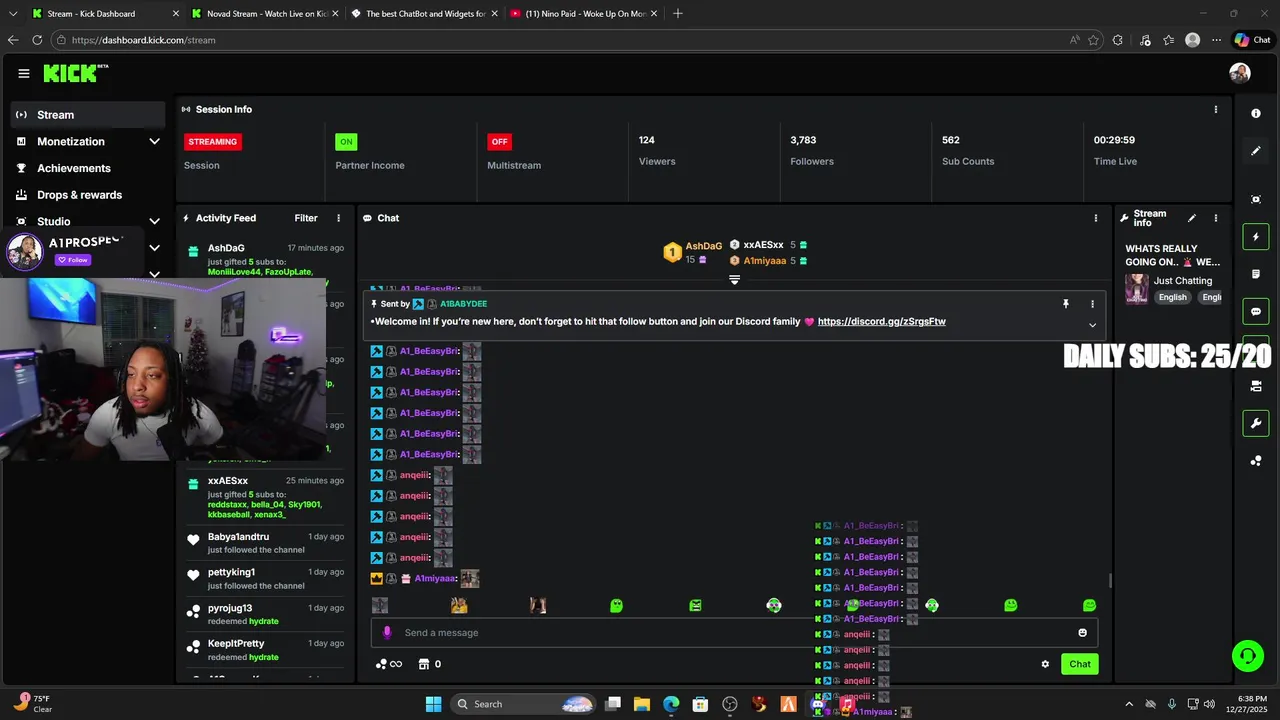Collapse the chat leaderboard handle
This screenshot has height=720, width=1280.
click(734, 280)
